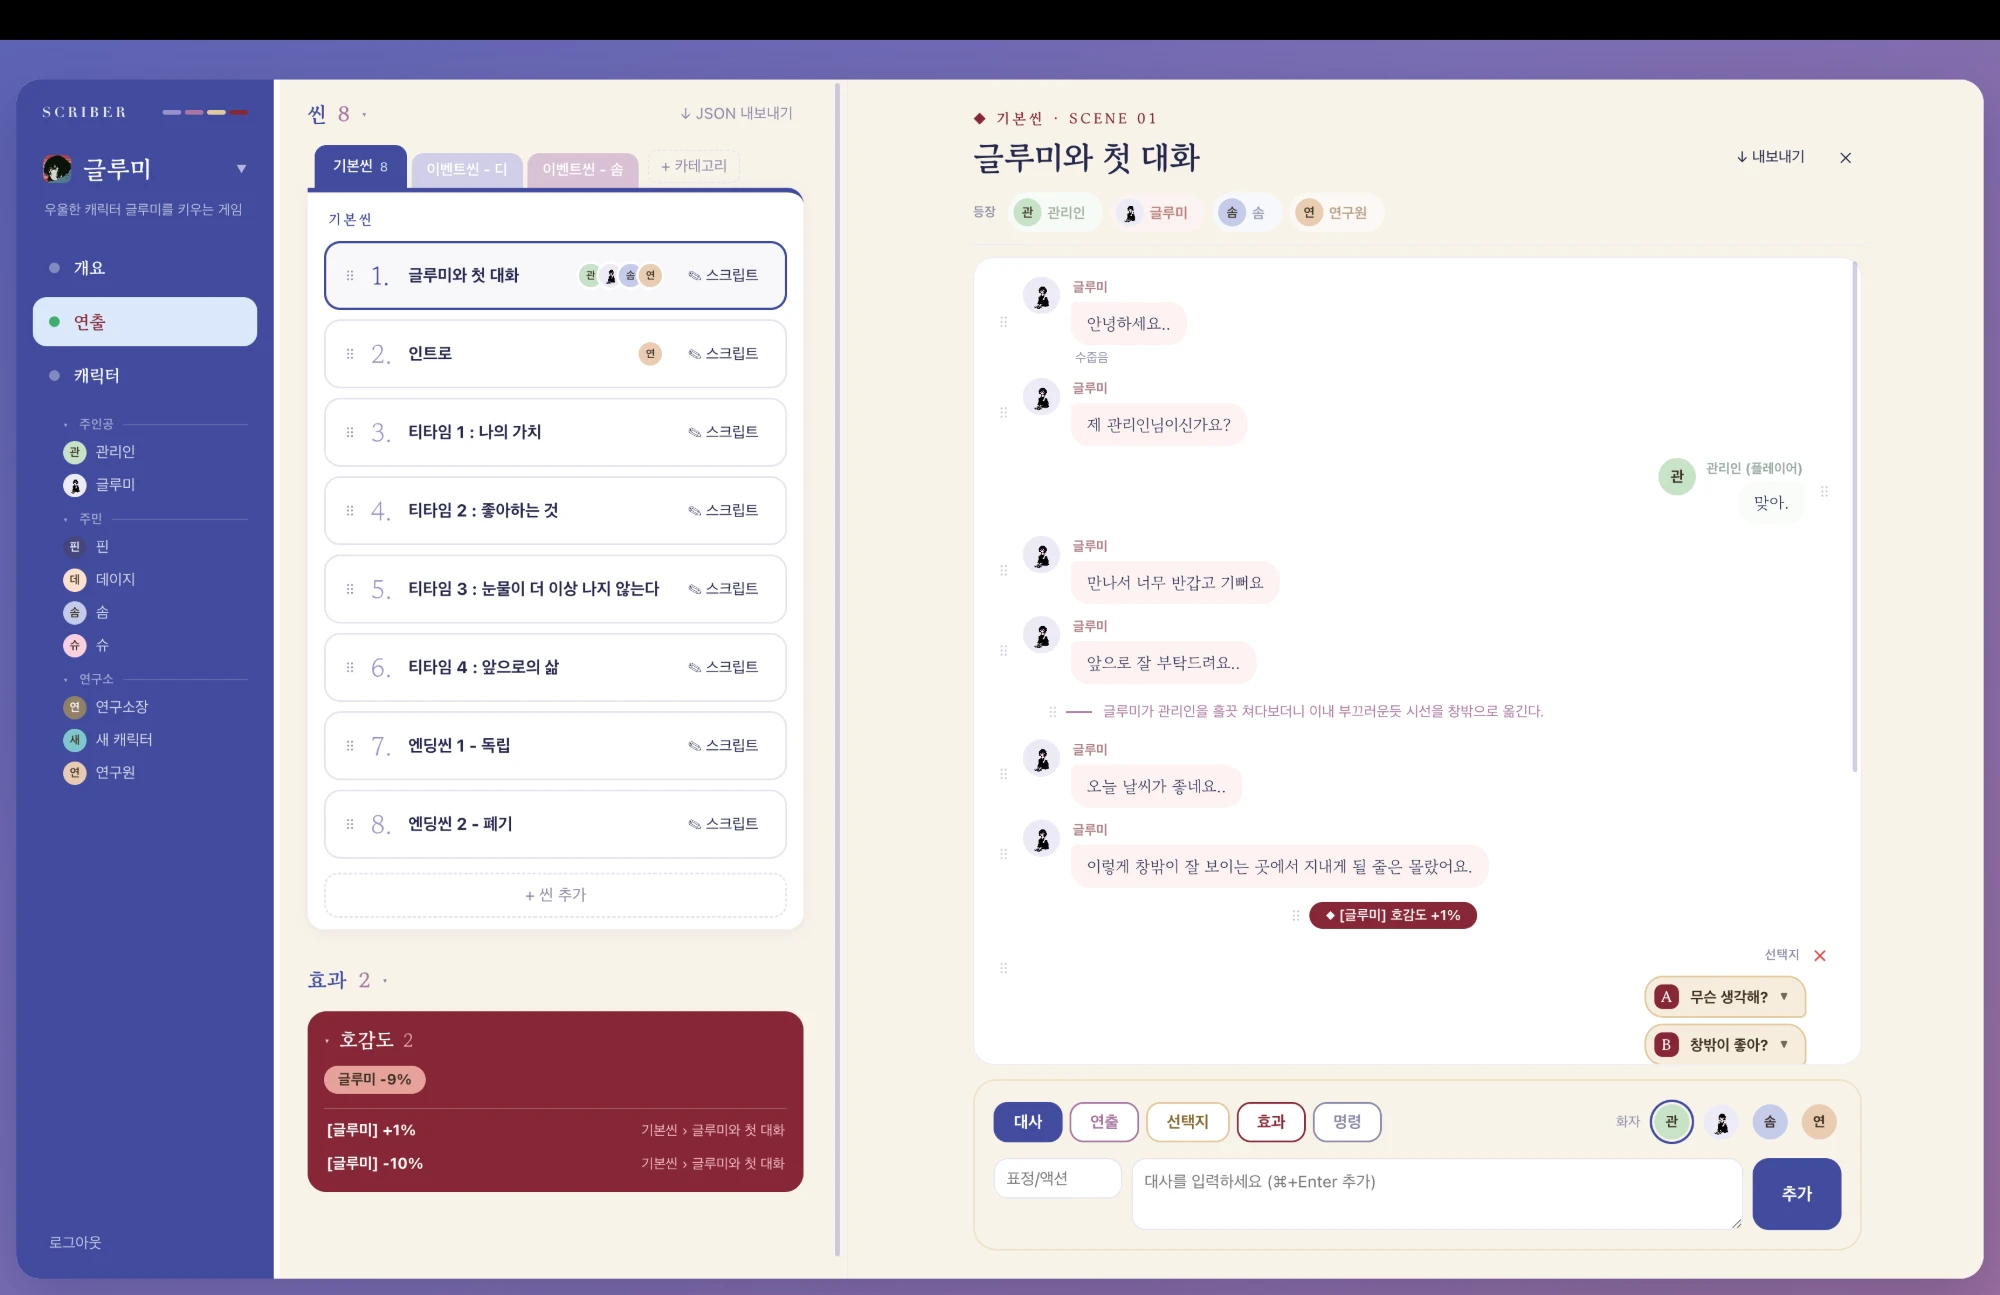Toggle 연구원 in the 등장 cast chips
Image resolution: width=2000 pixels, height=1295 pixels.
coord(1337,213)
